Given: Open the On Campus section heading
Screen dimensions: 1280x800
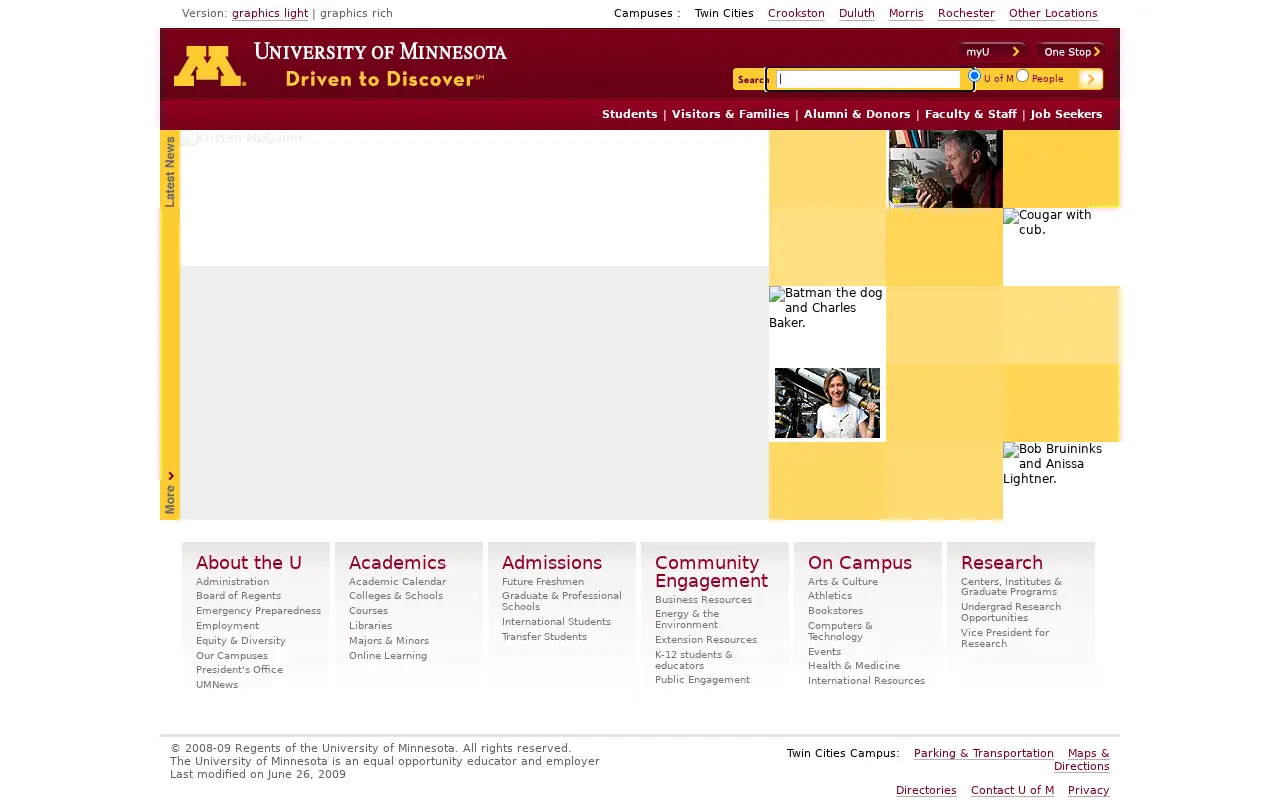Looking at the screenshot, I should coord(860,563).
